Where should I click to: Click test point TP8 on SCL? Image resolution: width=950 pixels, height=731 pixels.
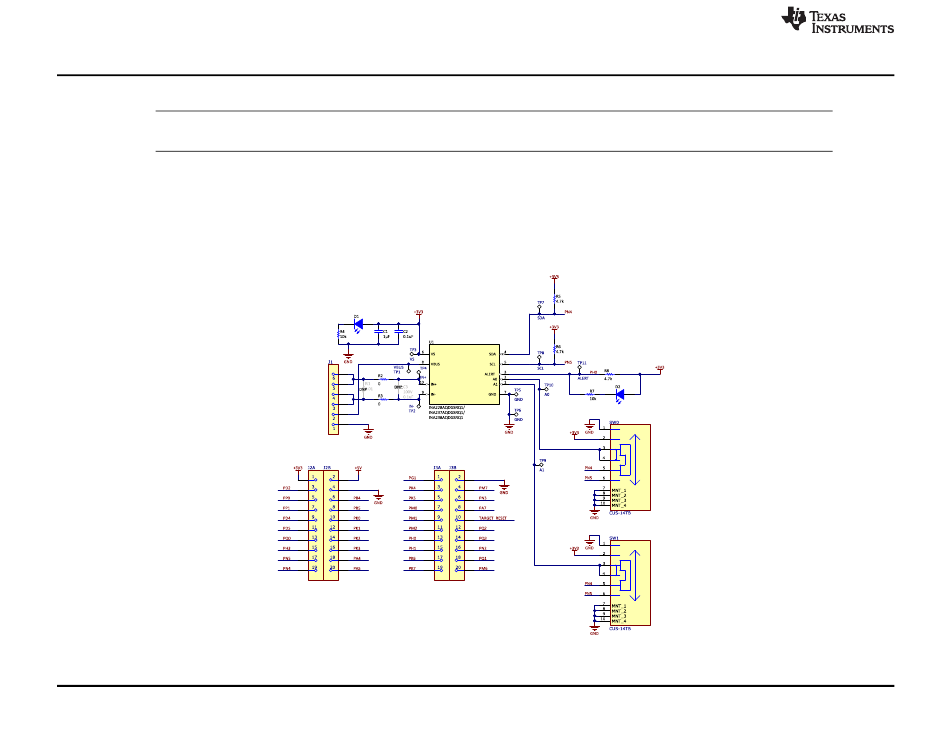point(540,357)
